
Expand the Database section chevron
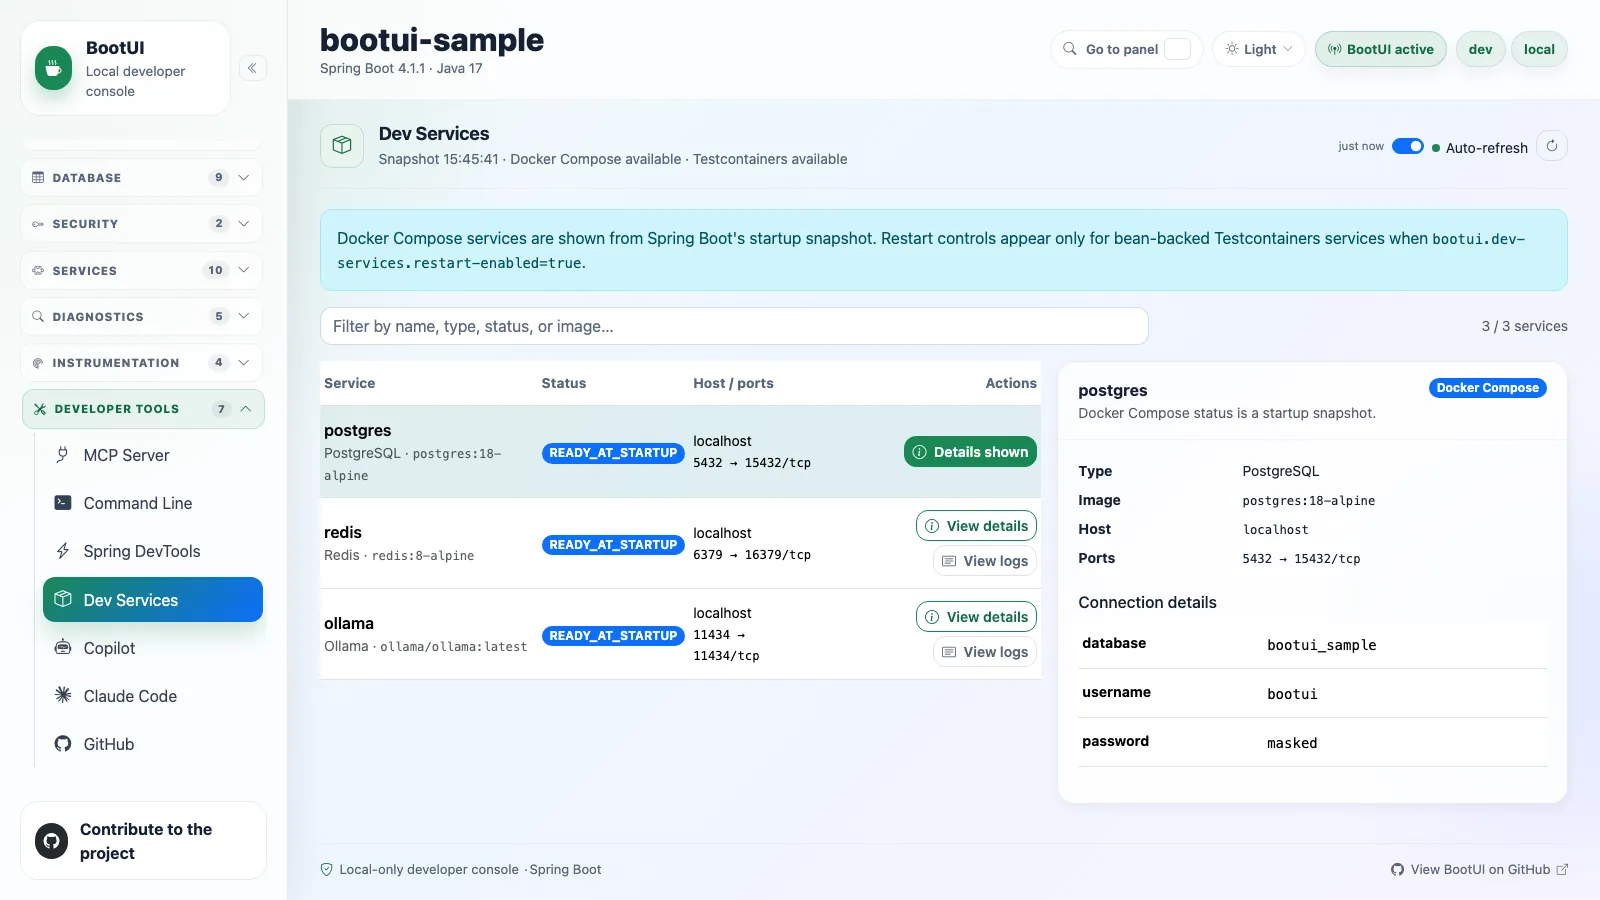point(244,178)
